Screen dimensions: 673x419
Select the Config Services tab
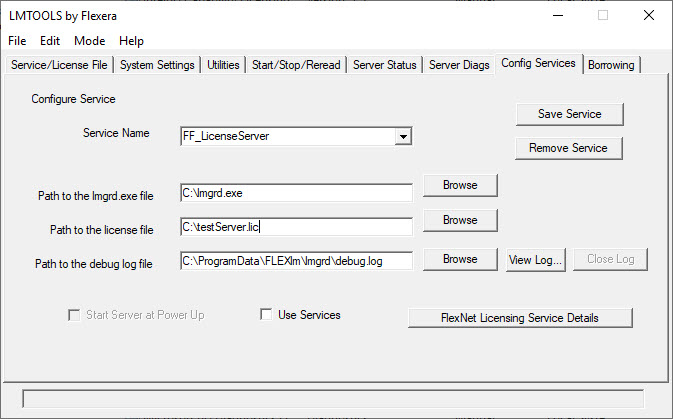point(538,63)
